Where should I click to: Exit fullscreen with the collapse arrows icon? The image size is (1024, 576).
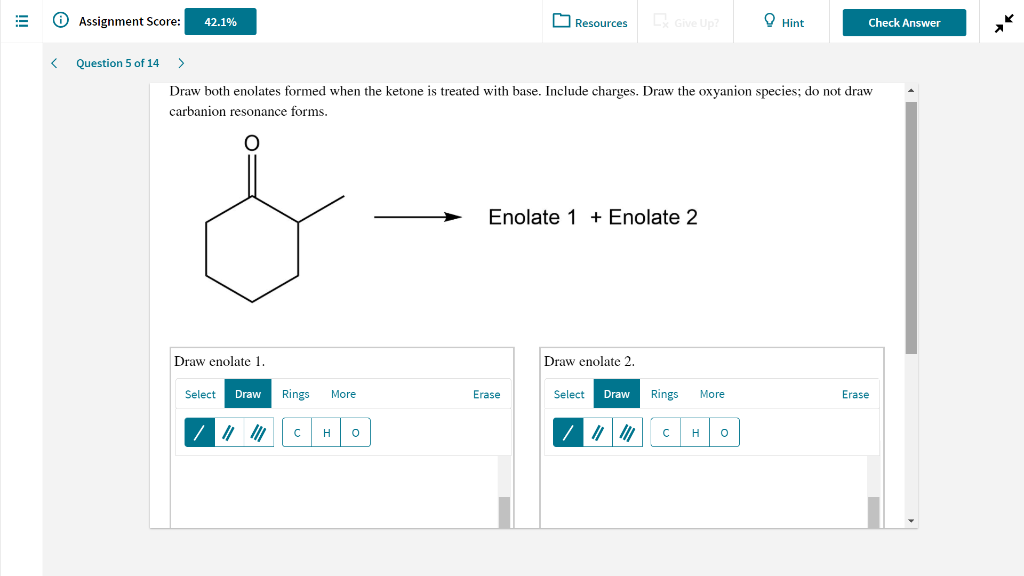[x=1004, y=24]
